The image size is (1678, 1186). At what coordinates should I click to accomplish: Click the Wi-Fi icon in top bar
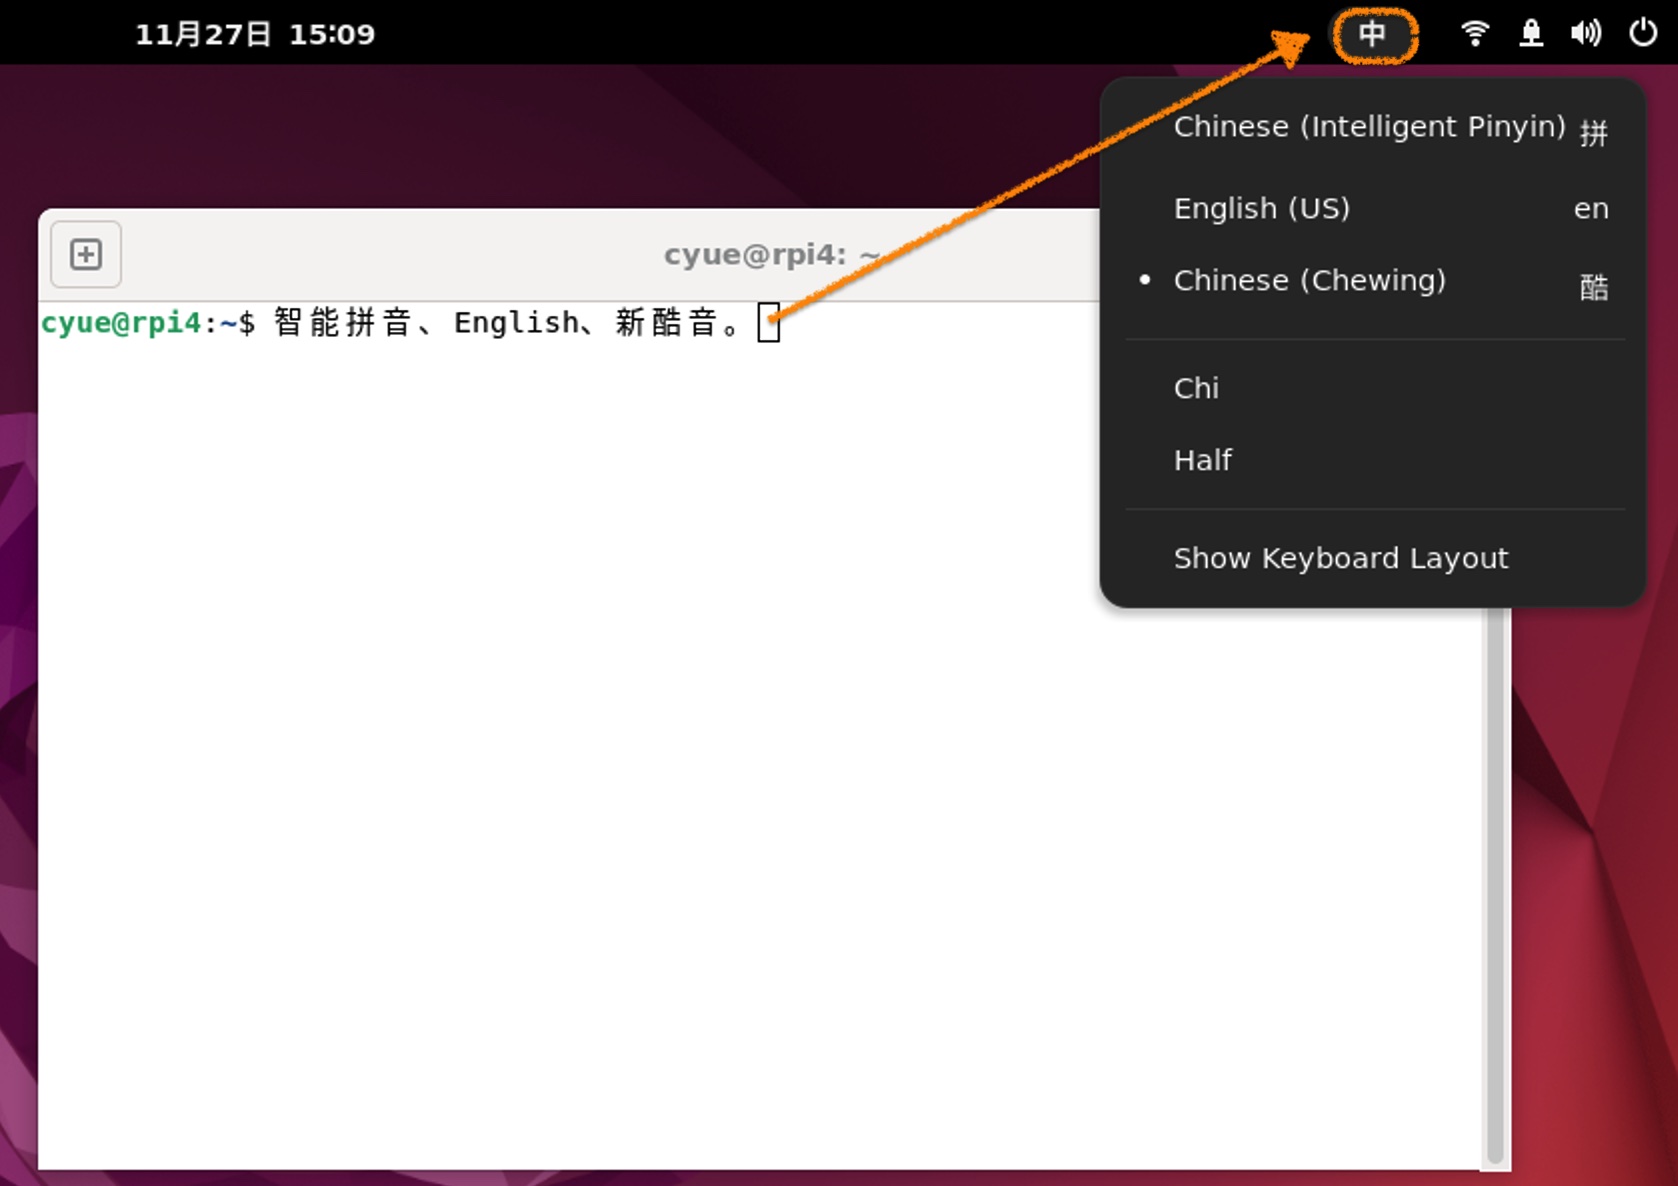click(x=1474, y=33)
